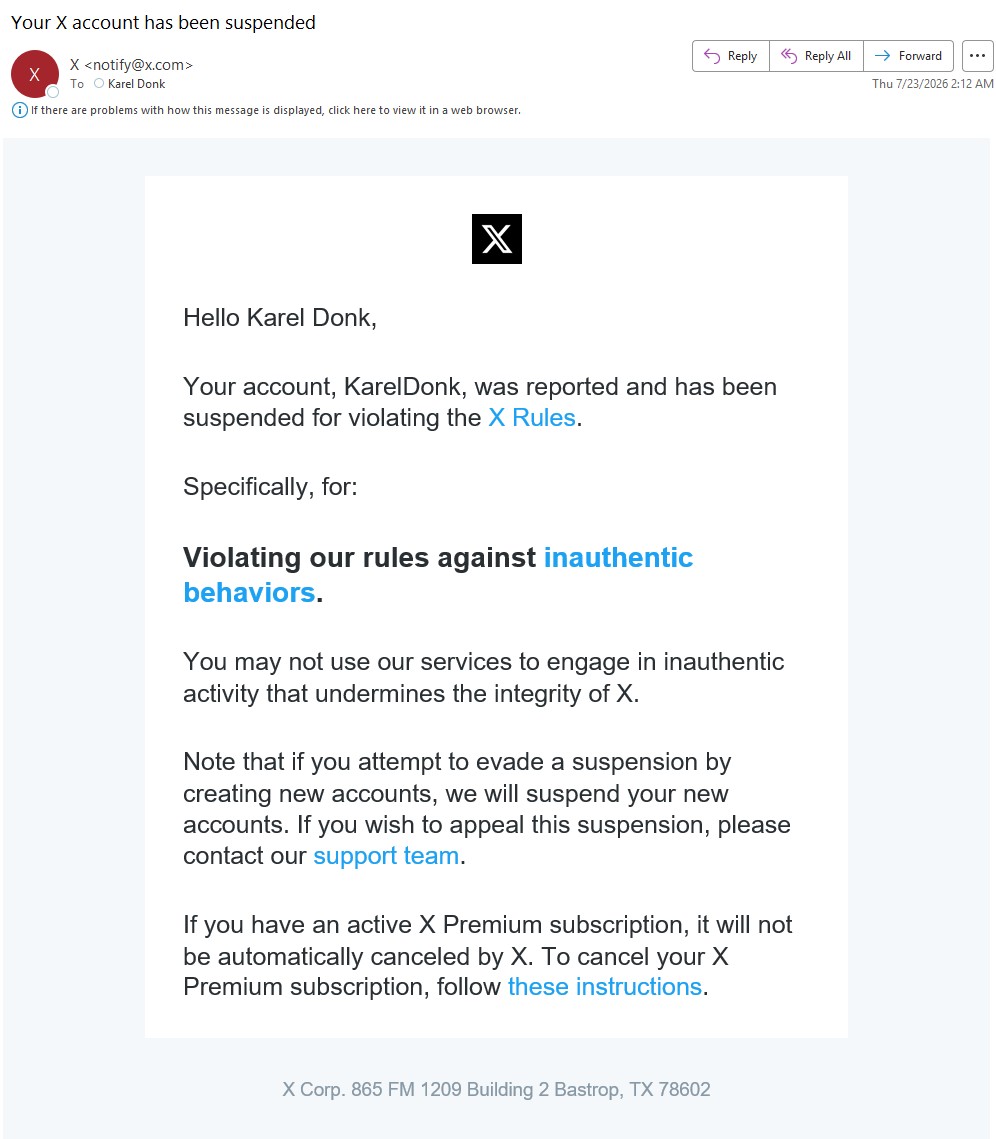Choose Reply All for this message

(x=816, y=56)
